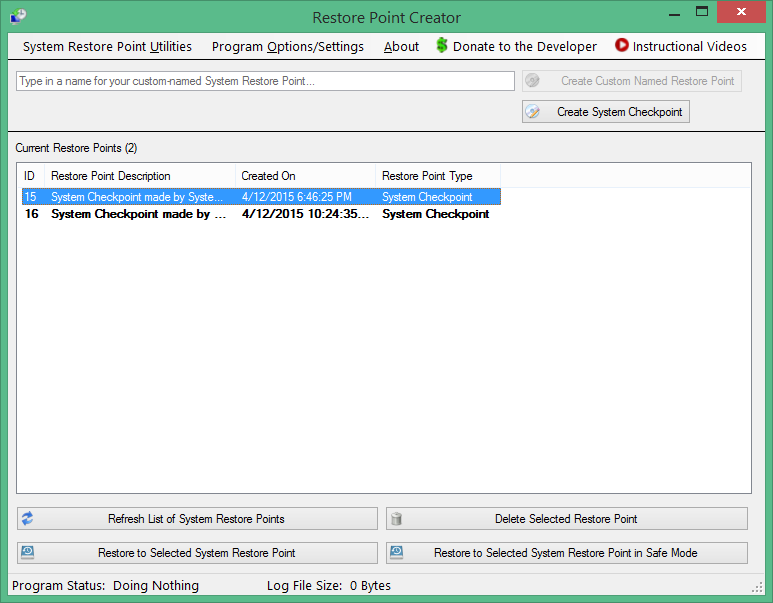Screen dimensions: 773x603
Task: Click the app icon in title bar
Action: point(18,16)
